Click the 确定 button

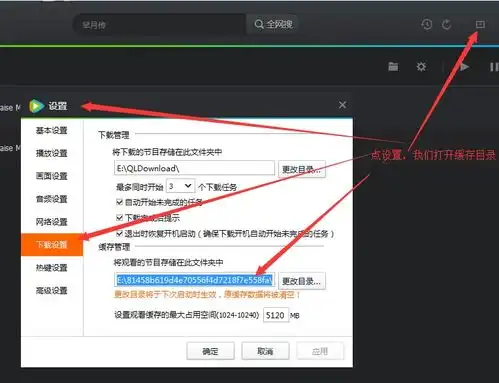210,351
